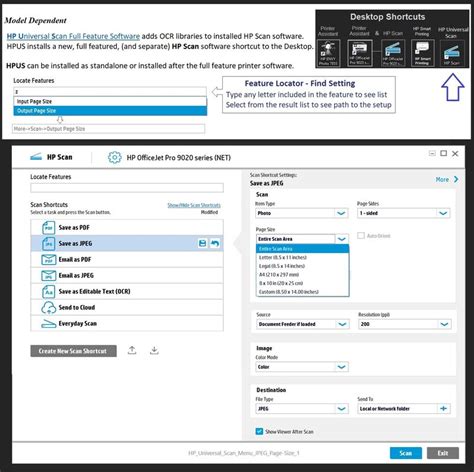474x472 pixels.
Task: Import scan shortcuts with download icon
Action: 154,350
